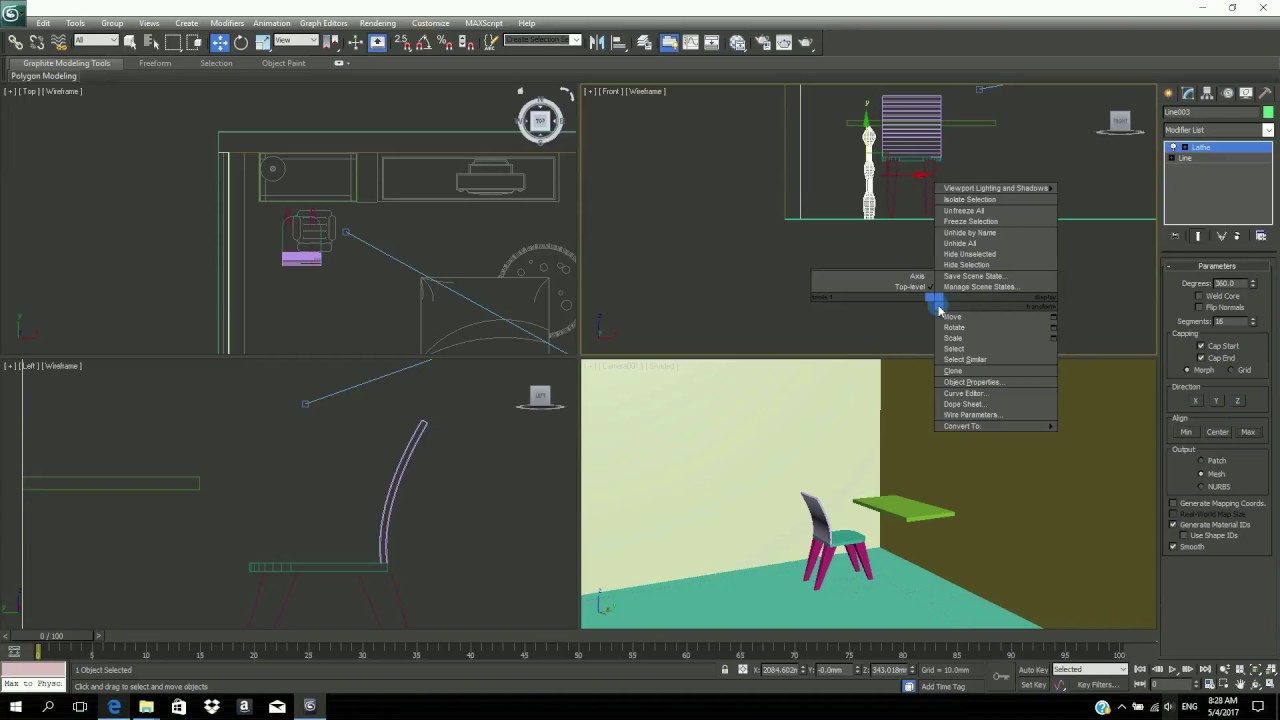Open the Modifier List dropdown
The height and width of the screenshot is (720, 1280).
(x=1218, y=130)
